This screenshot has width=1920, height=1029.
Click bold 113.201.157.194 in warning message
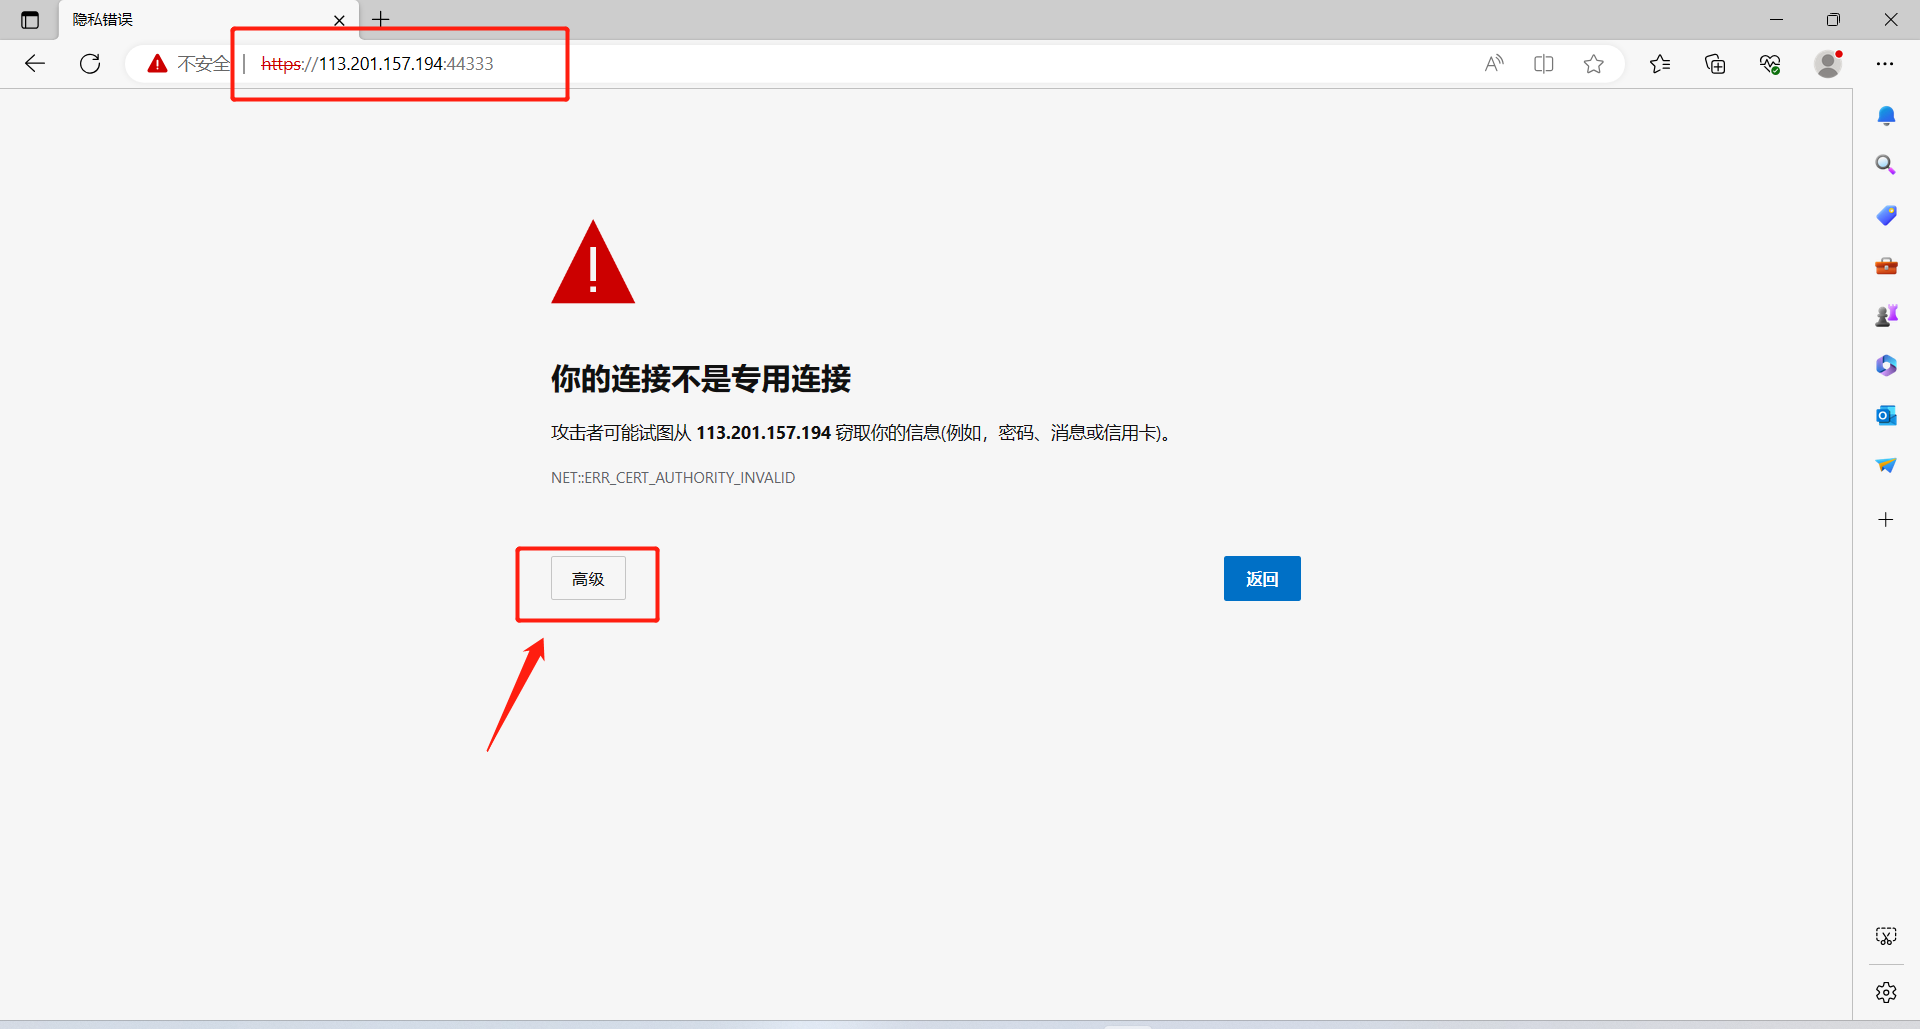[x=764, y=433]
